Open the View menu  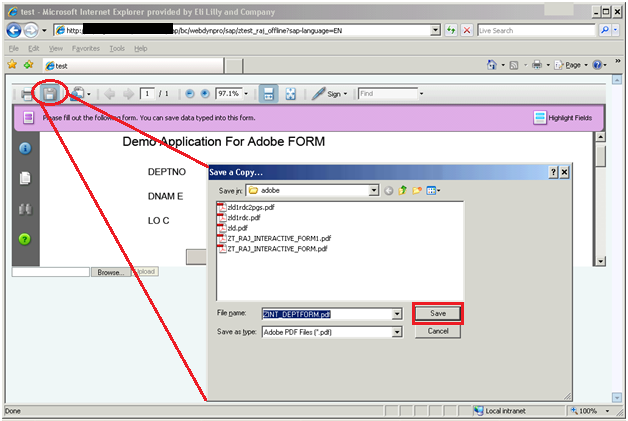click(x=56, y=48)
